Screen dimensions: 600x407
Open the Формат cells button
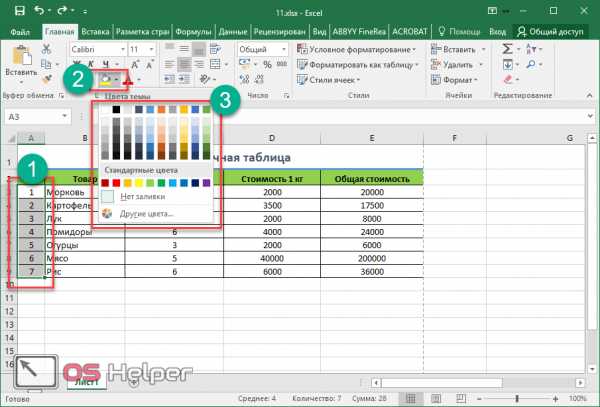coord(454,80)
